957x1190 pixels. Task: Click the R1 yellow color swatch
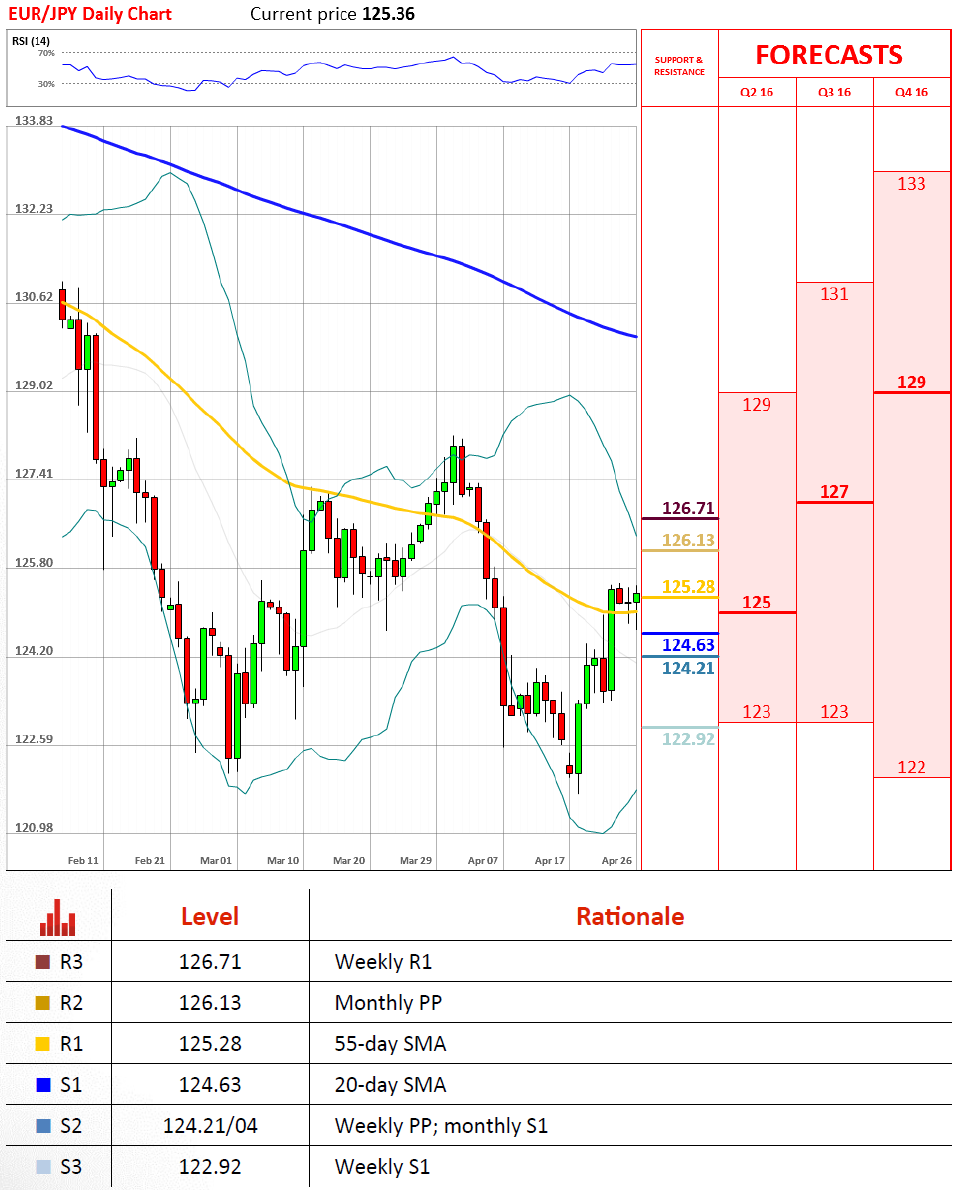click(x=43, y=1044)
